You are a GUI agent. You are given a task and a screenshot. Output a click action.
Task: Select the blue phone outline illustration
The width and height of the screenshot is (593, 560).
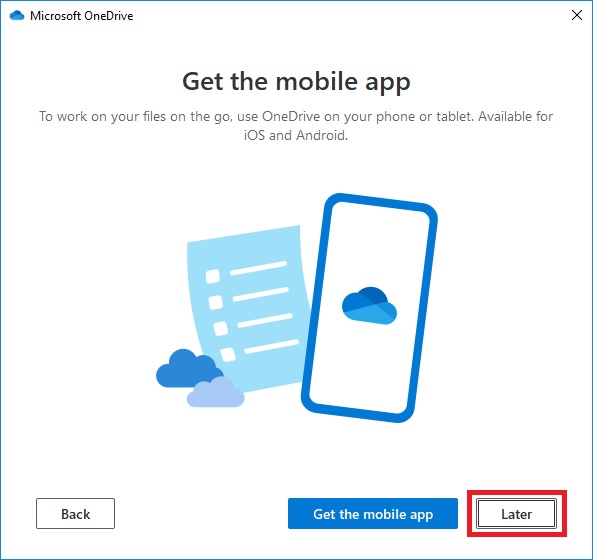[369, 308]
